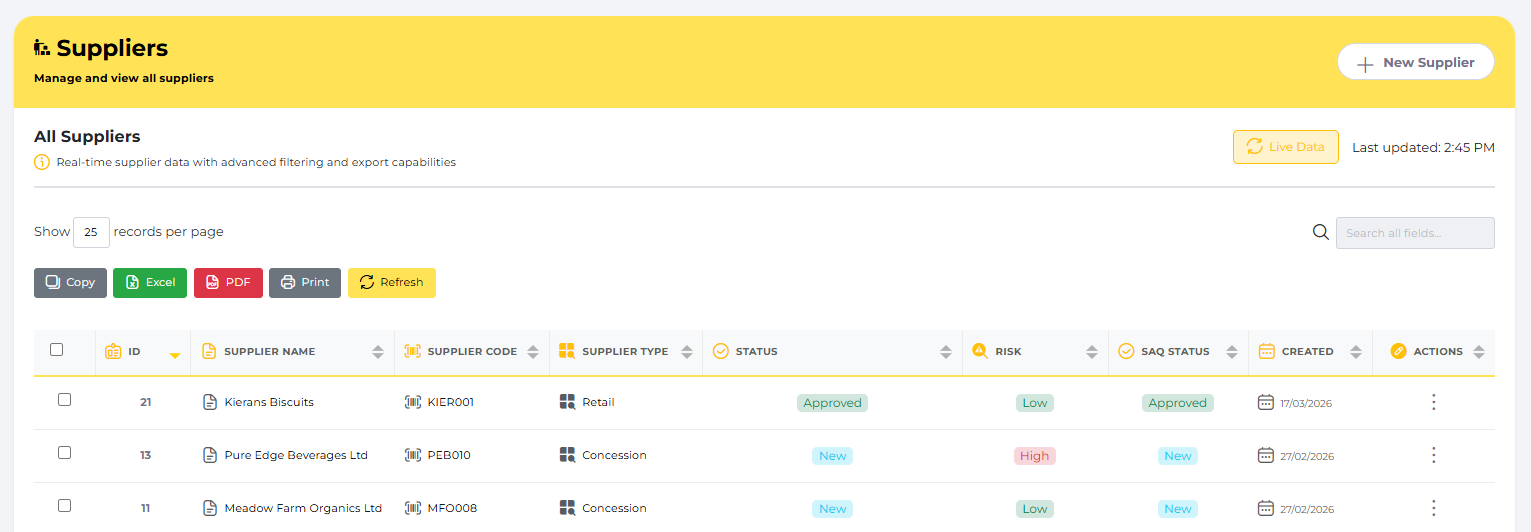
Task: Click the Actions header pencil icon
Action: pyautogui.click(x=1398, y=351)
